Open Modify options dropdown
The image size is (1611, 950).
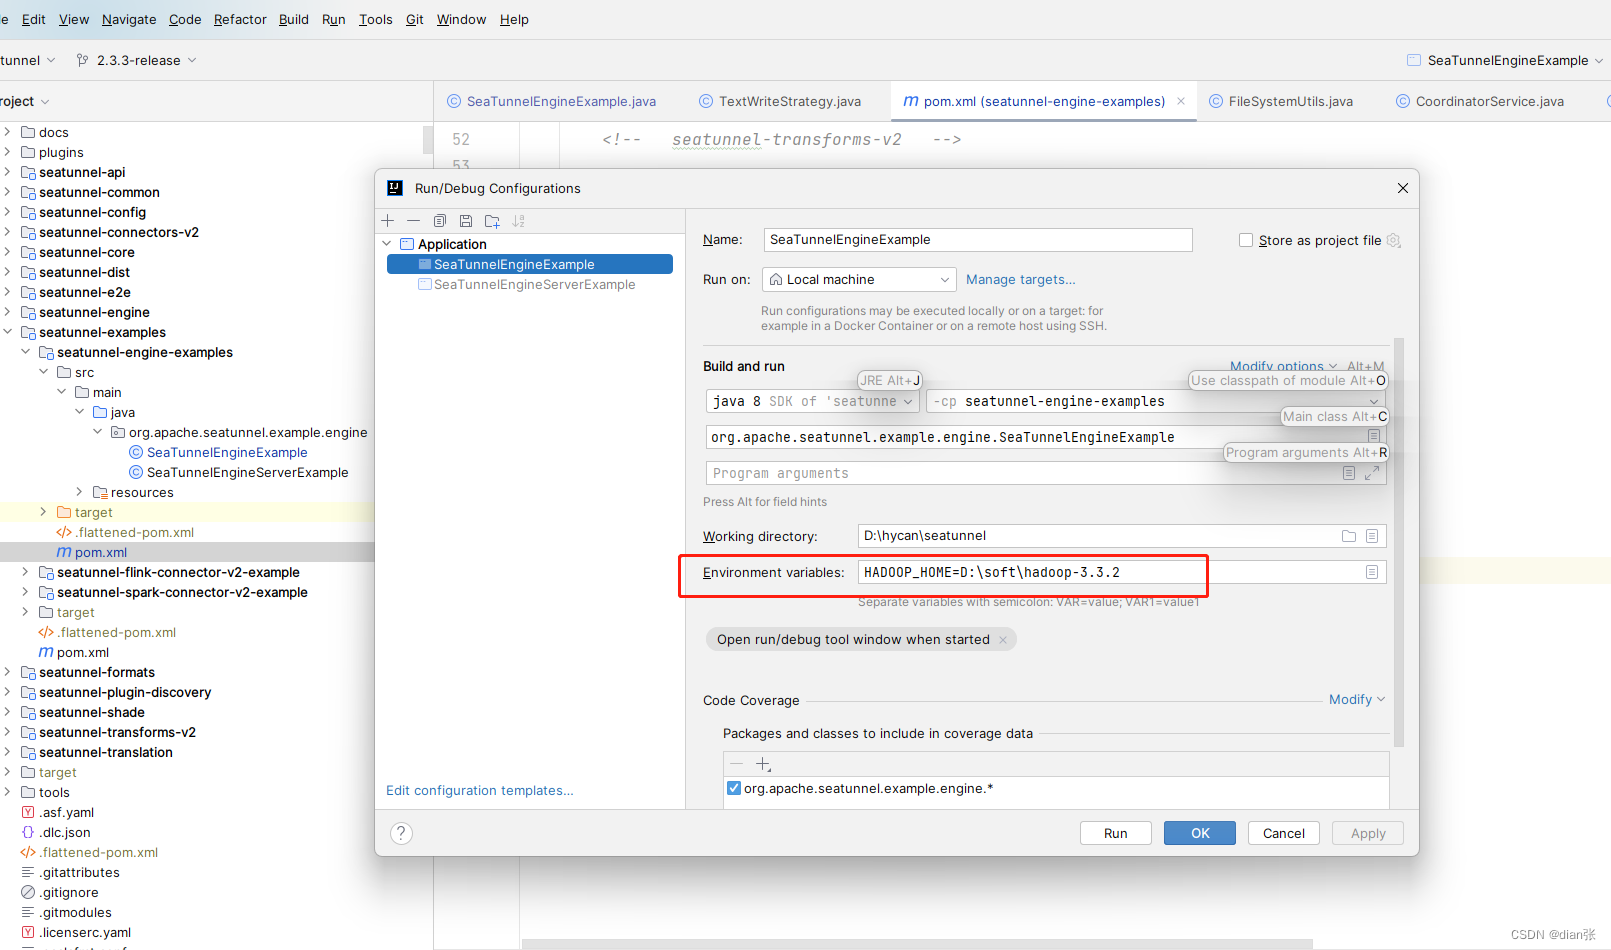click(x=1283, y=366)
